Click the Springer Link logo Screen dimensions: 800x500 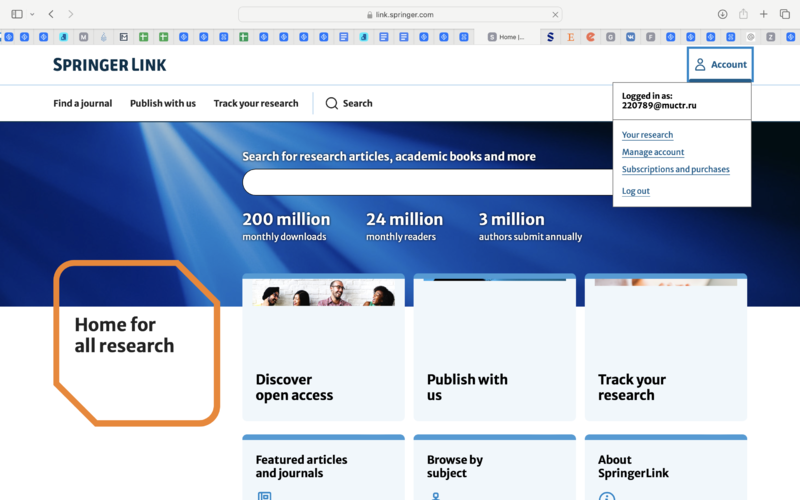point(110,65)
